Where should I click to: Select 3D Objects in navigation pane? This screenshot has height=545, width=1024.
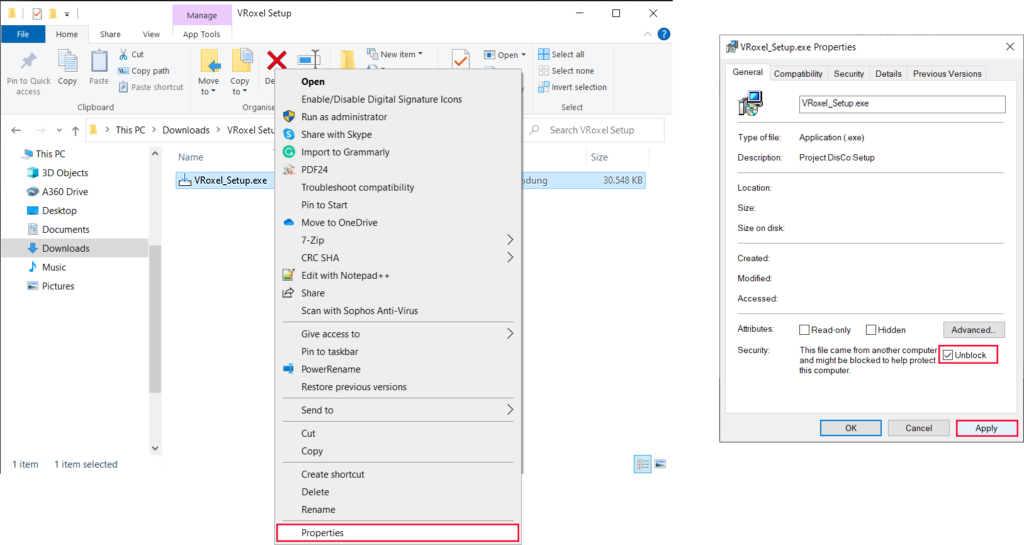click(x=57, y=173)
